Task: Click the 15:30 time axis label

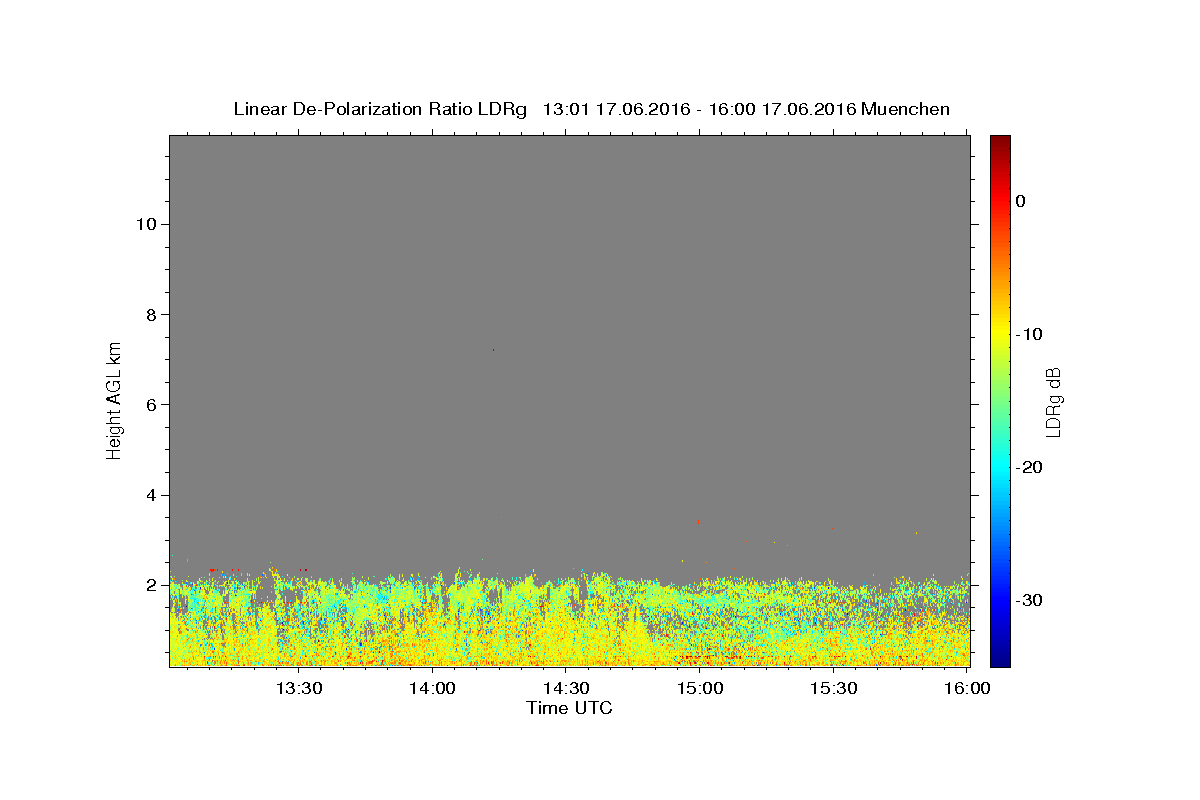Action: click(x=834, y=688)
